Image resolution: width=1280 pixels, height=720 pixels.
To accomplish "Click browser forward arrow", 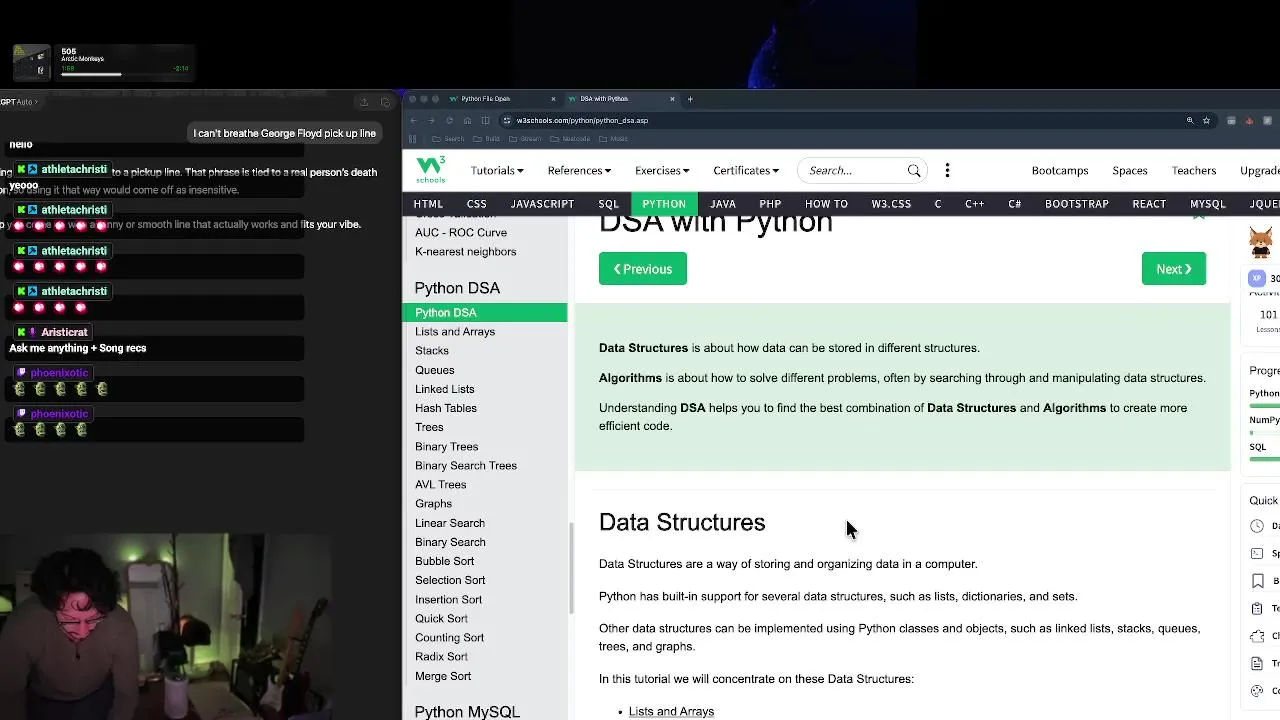I will (x=431, y=120).
